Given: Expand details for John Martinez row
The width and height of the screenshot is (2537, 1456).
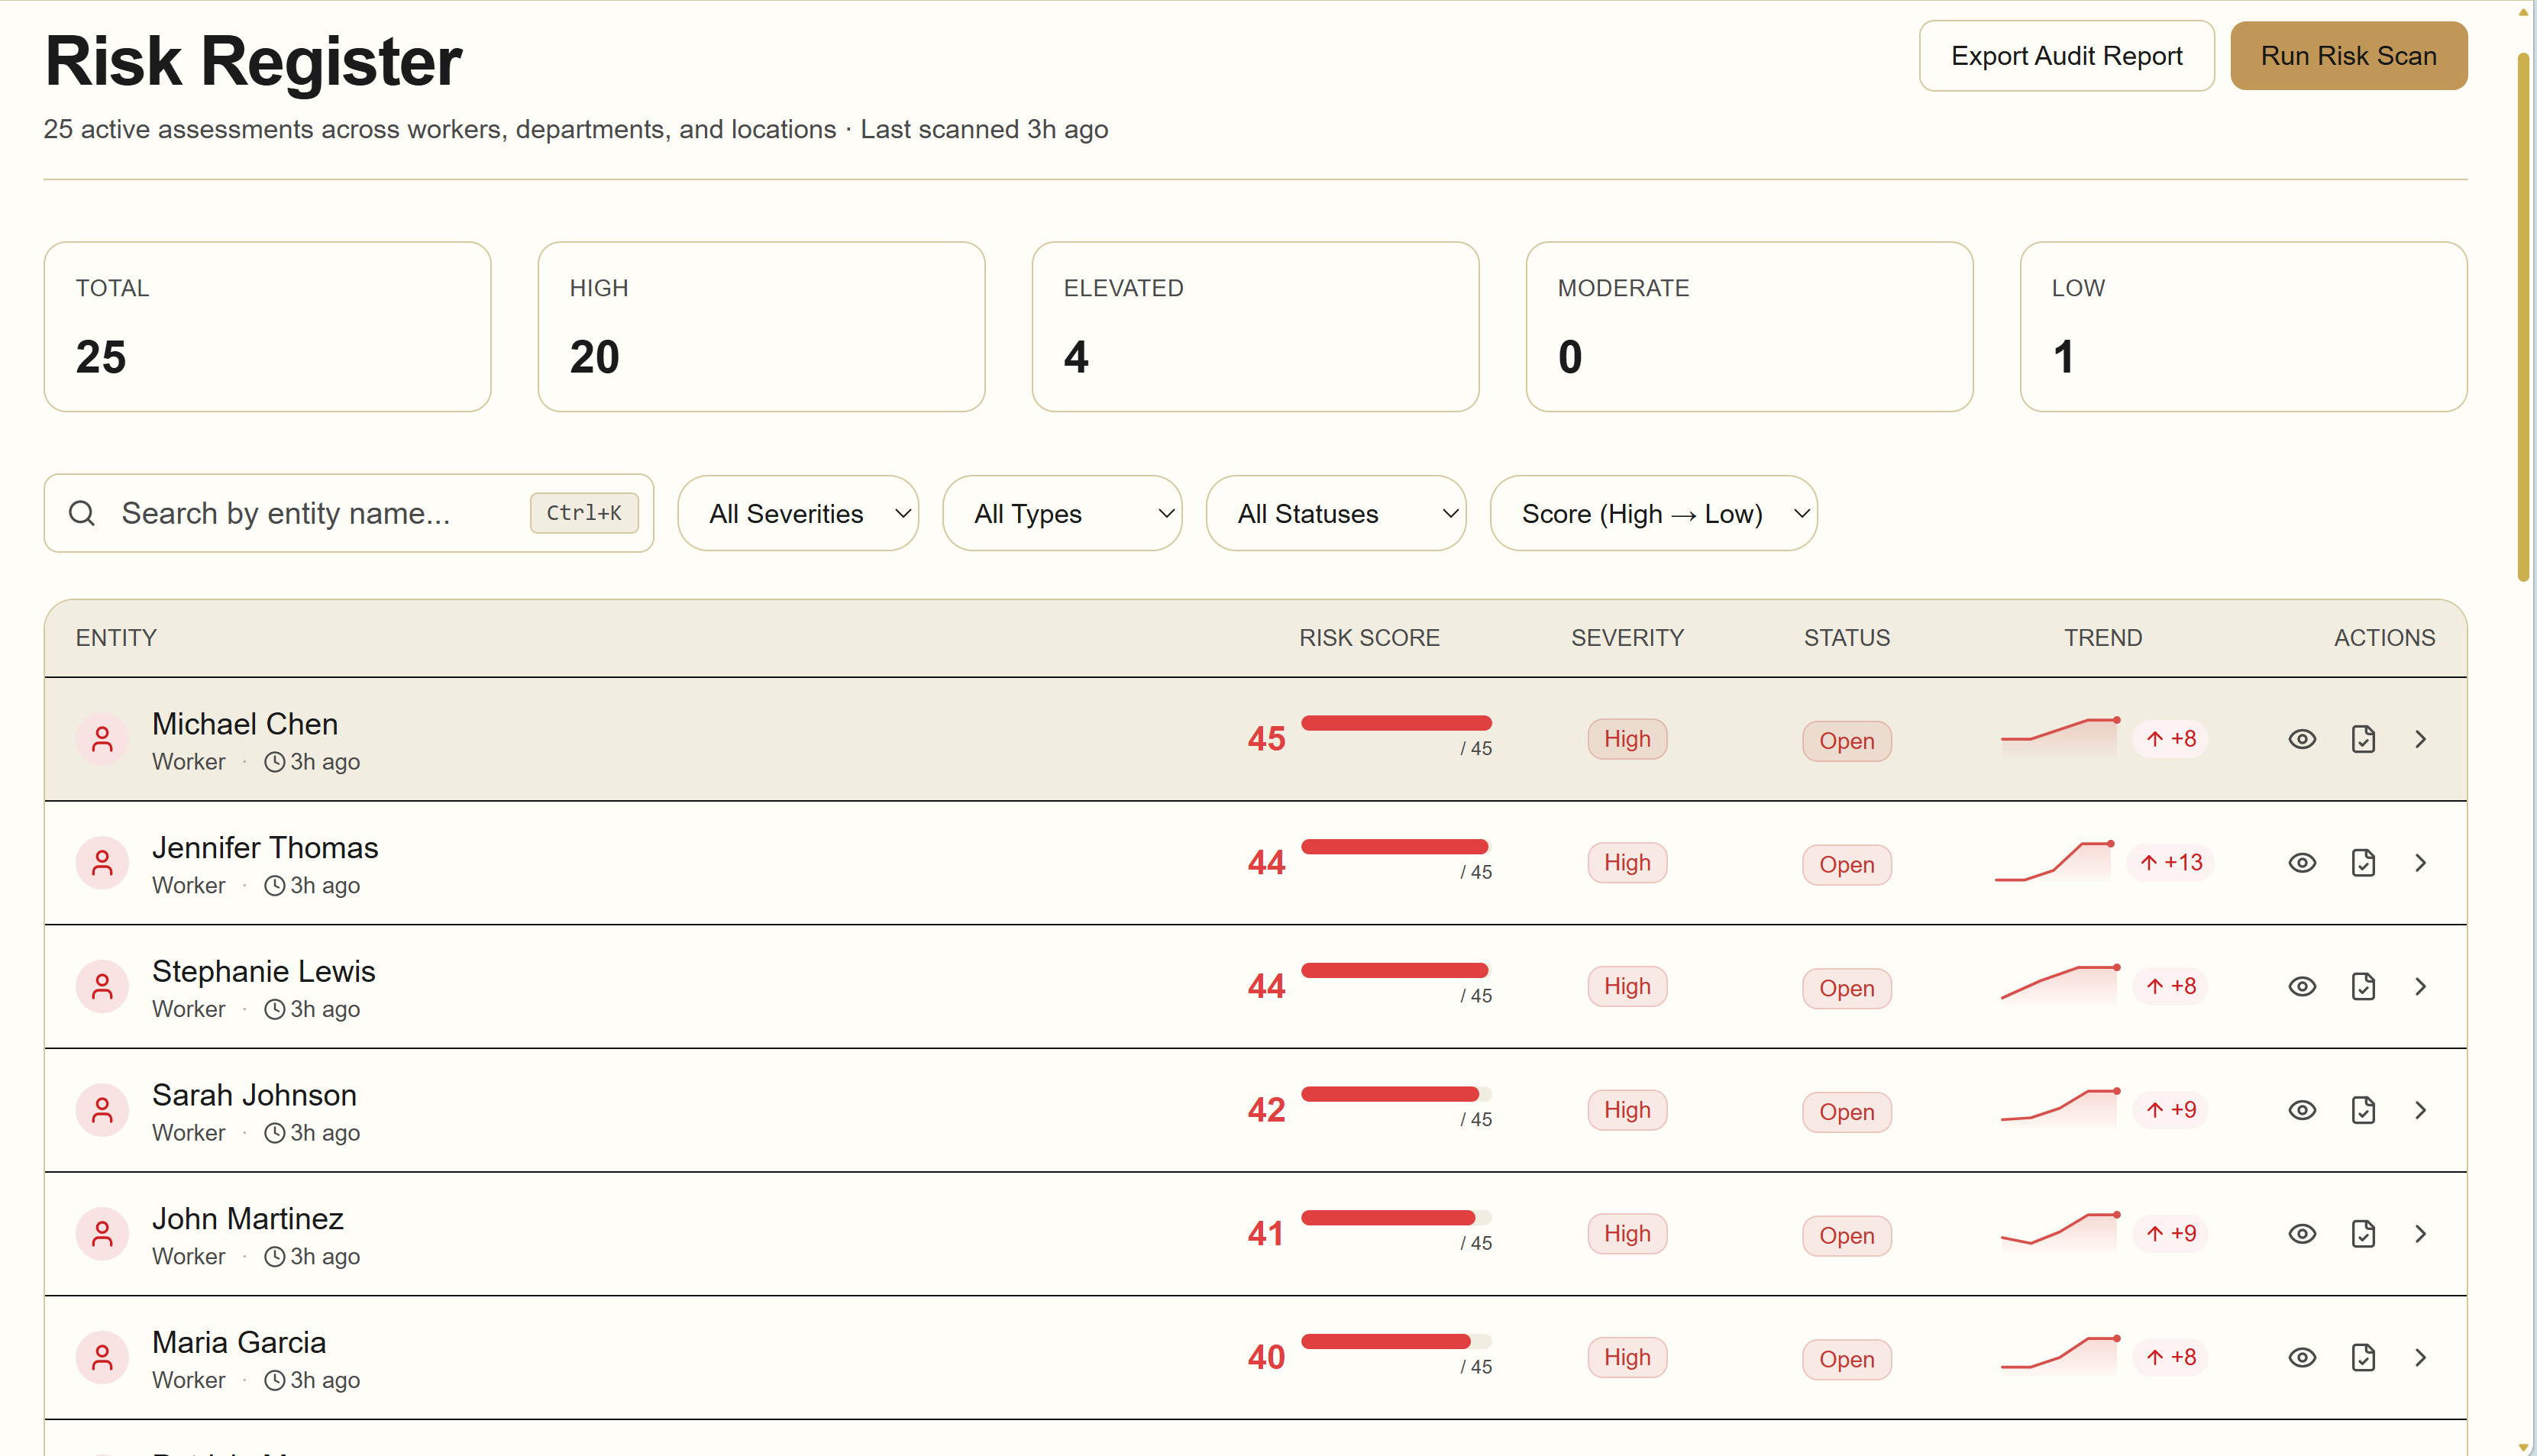Looking at the screenshot, I should tap(2421, 1233).
